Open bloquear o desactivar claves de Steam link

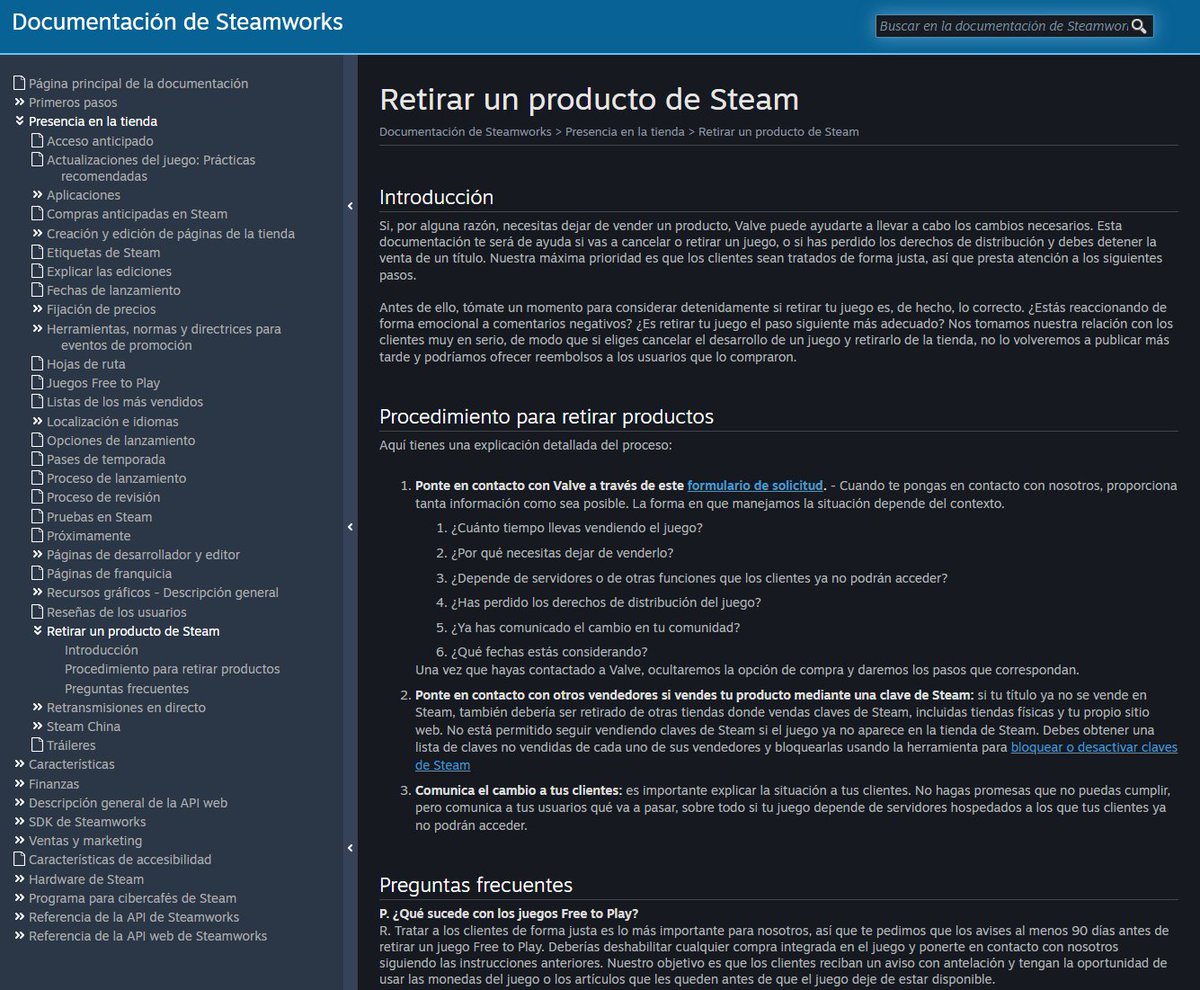[1094, 747]
